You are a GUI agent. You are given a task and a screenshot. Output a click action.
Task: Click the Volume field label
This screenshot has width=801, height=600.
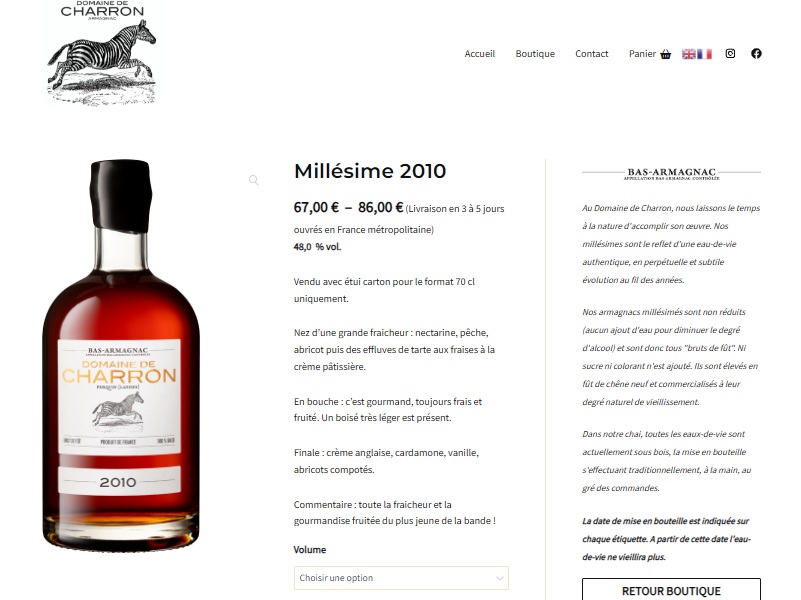[x=310, y=549]
